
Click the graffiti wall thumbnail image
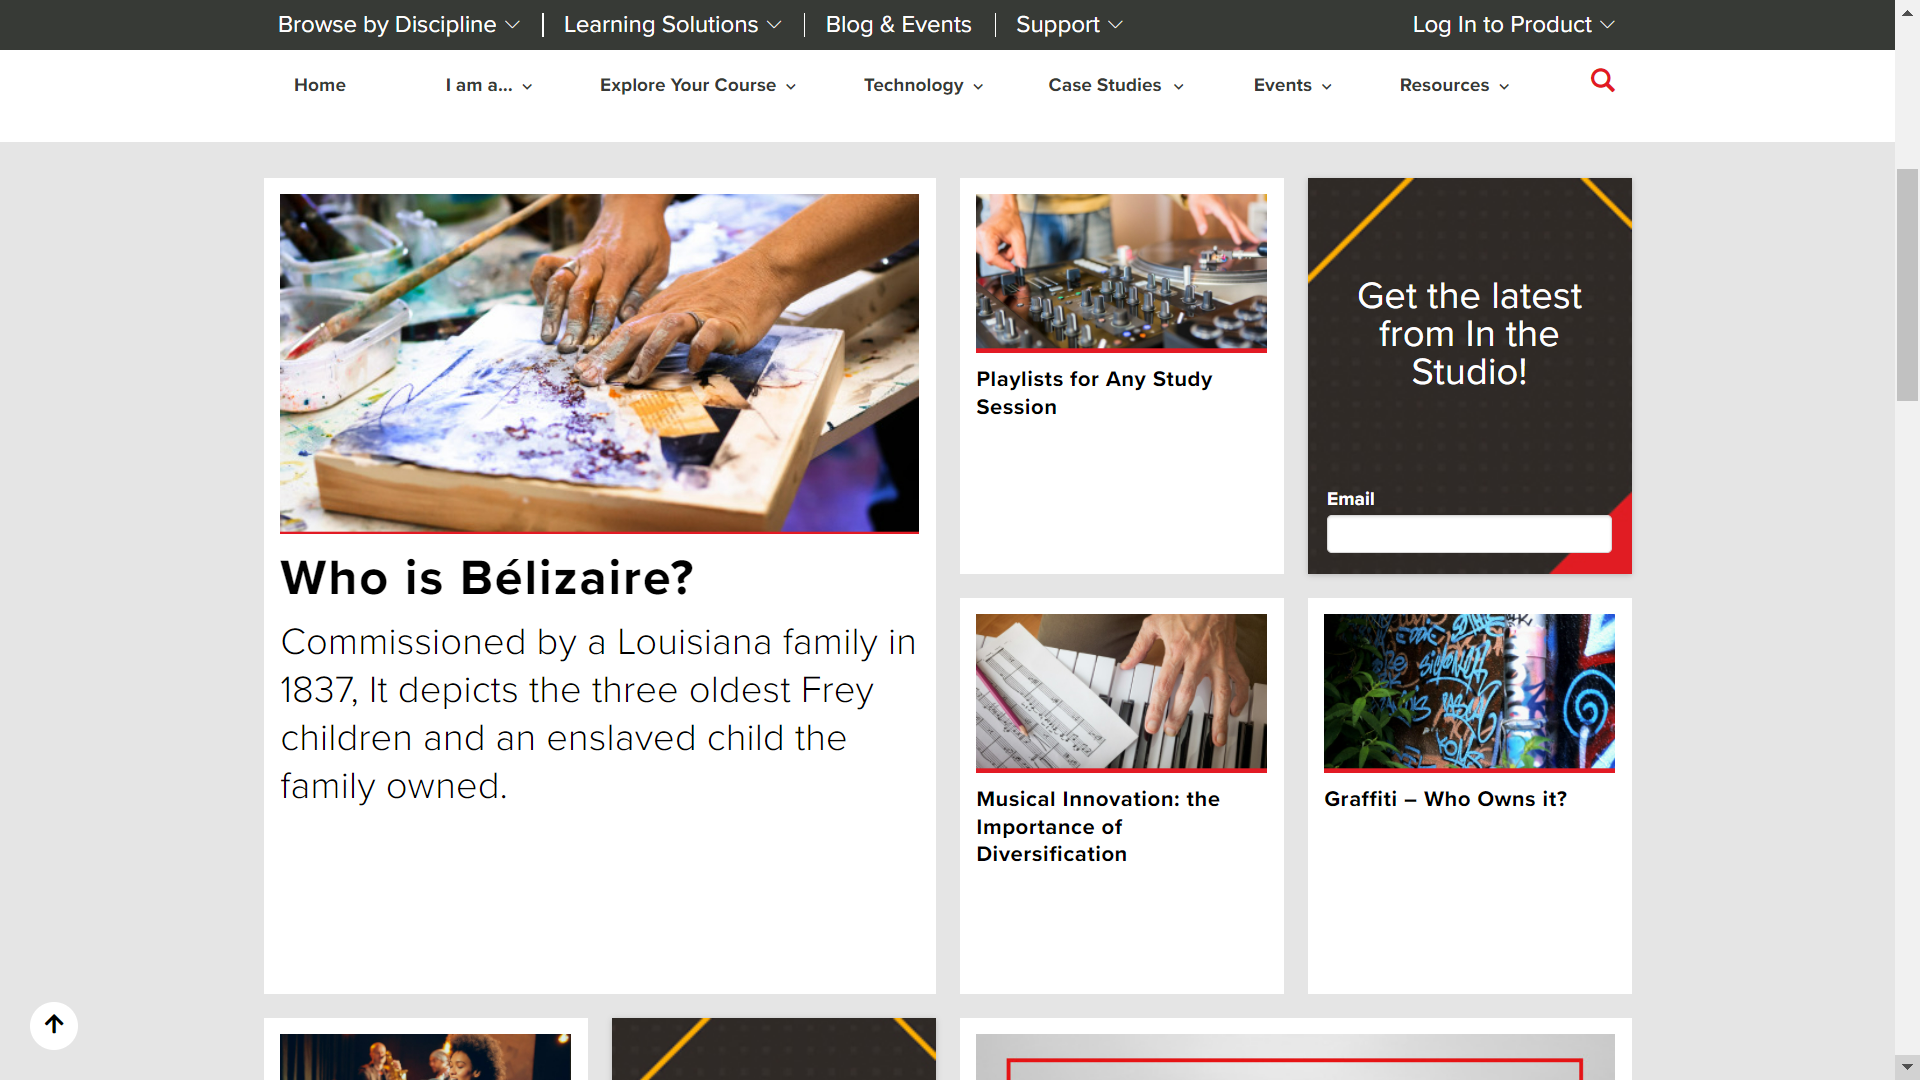click(x=1468, y=692)
